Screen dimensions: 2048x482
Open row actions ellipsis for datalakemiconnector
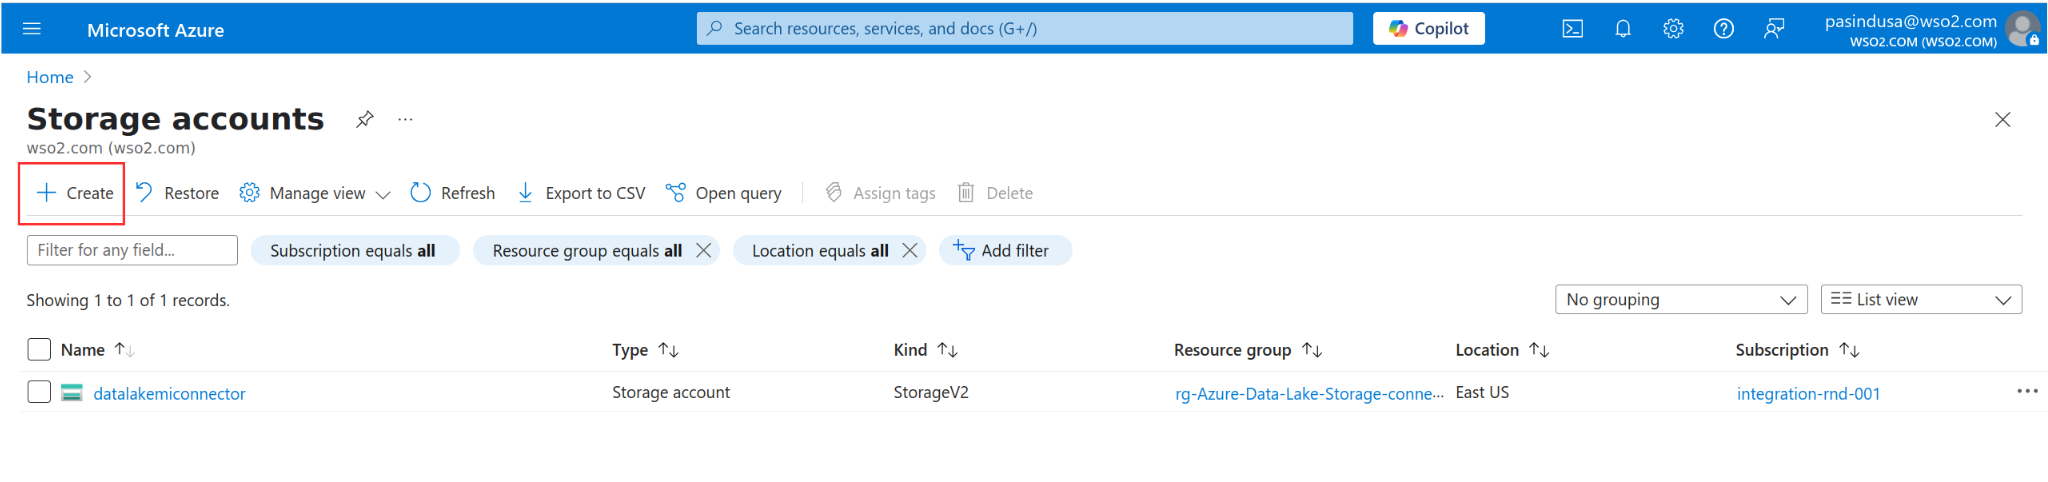click(x=2027, y=391)
